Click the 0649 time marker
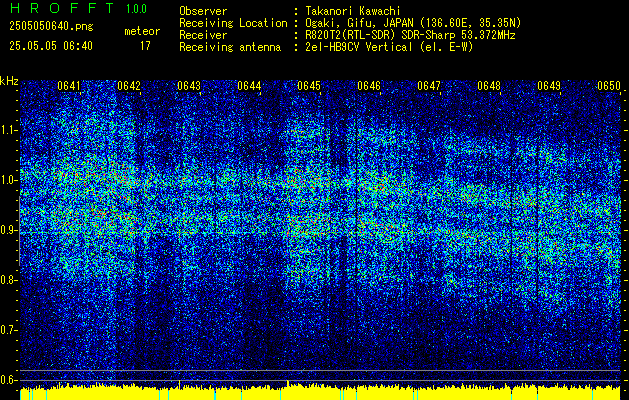Screen dimensions: 629x400 coord(549,86)
